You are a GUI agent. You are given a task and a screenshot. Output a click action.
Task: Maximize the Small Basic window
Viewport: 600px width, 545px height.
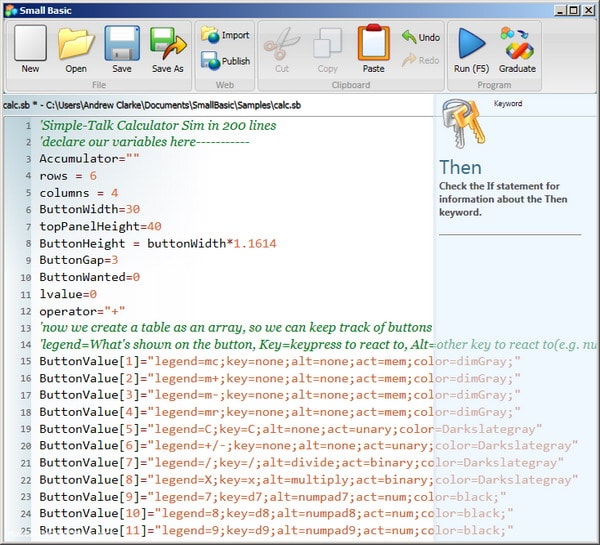[x=574, y=10]
